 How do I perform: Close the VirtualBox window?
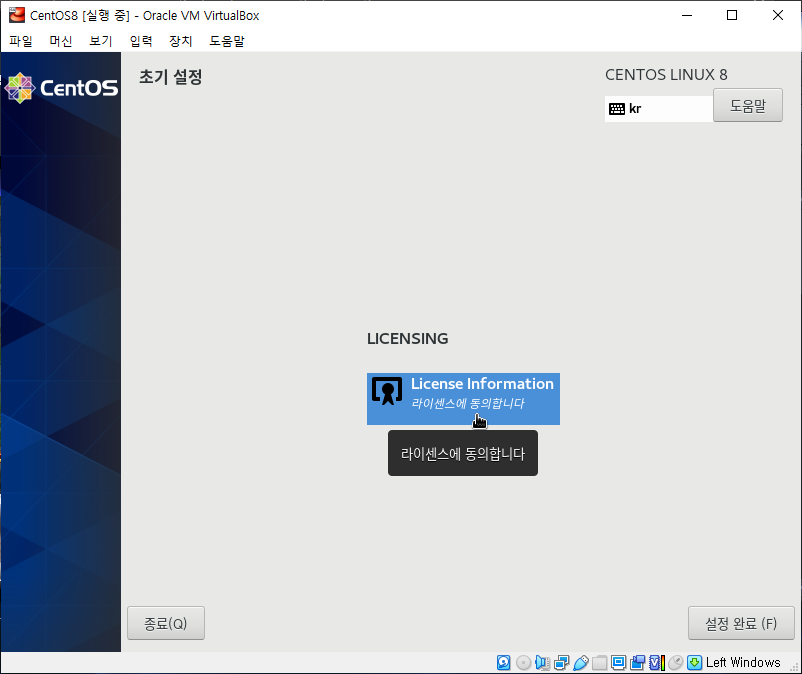777,15
